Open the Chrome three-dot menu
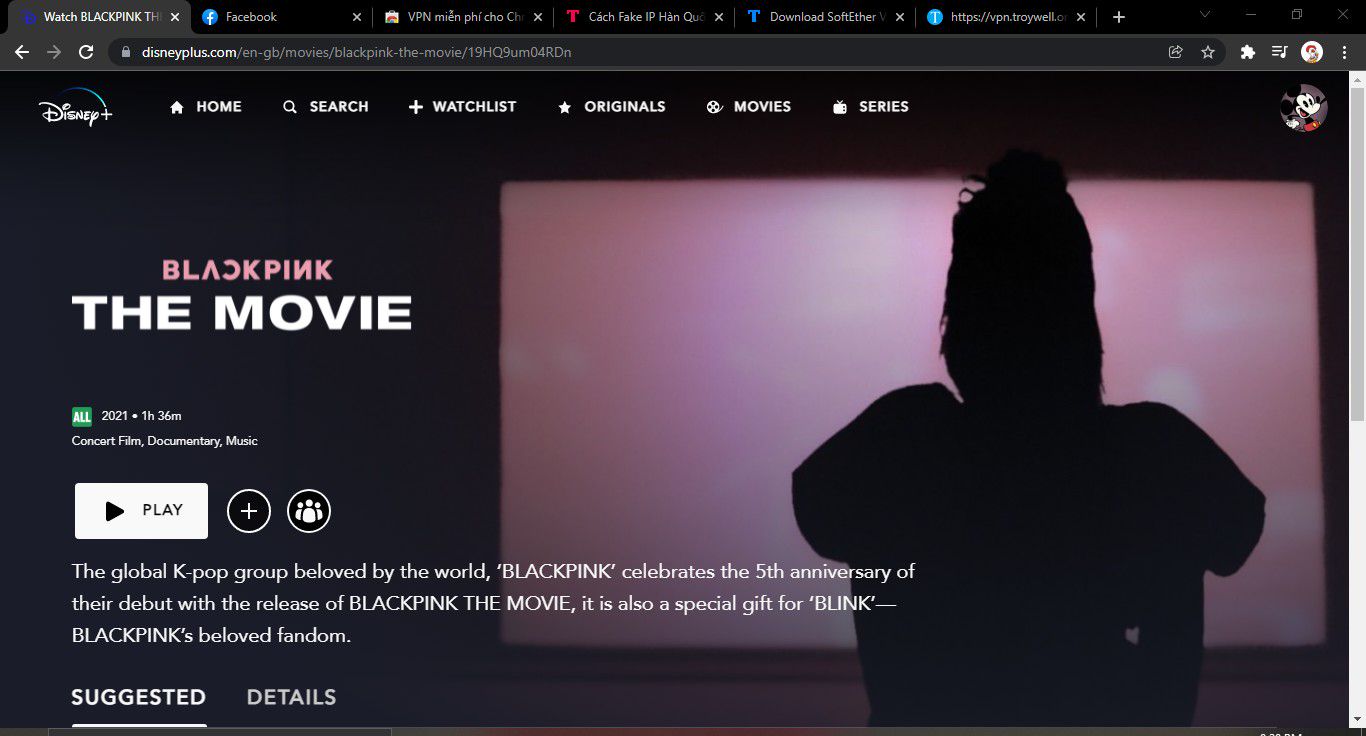This screenshot has height=736, width=1366. click(x=1344, y=52)
